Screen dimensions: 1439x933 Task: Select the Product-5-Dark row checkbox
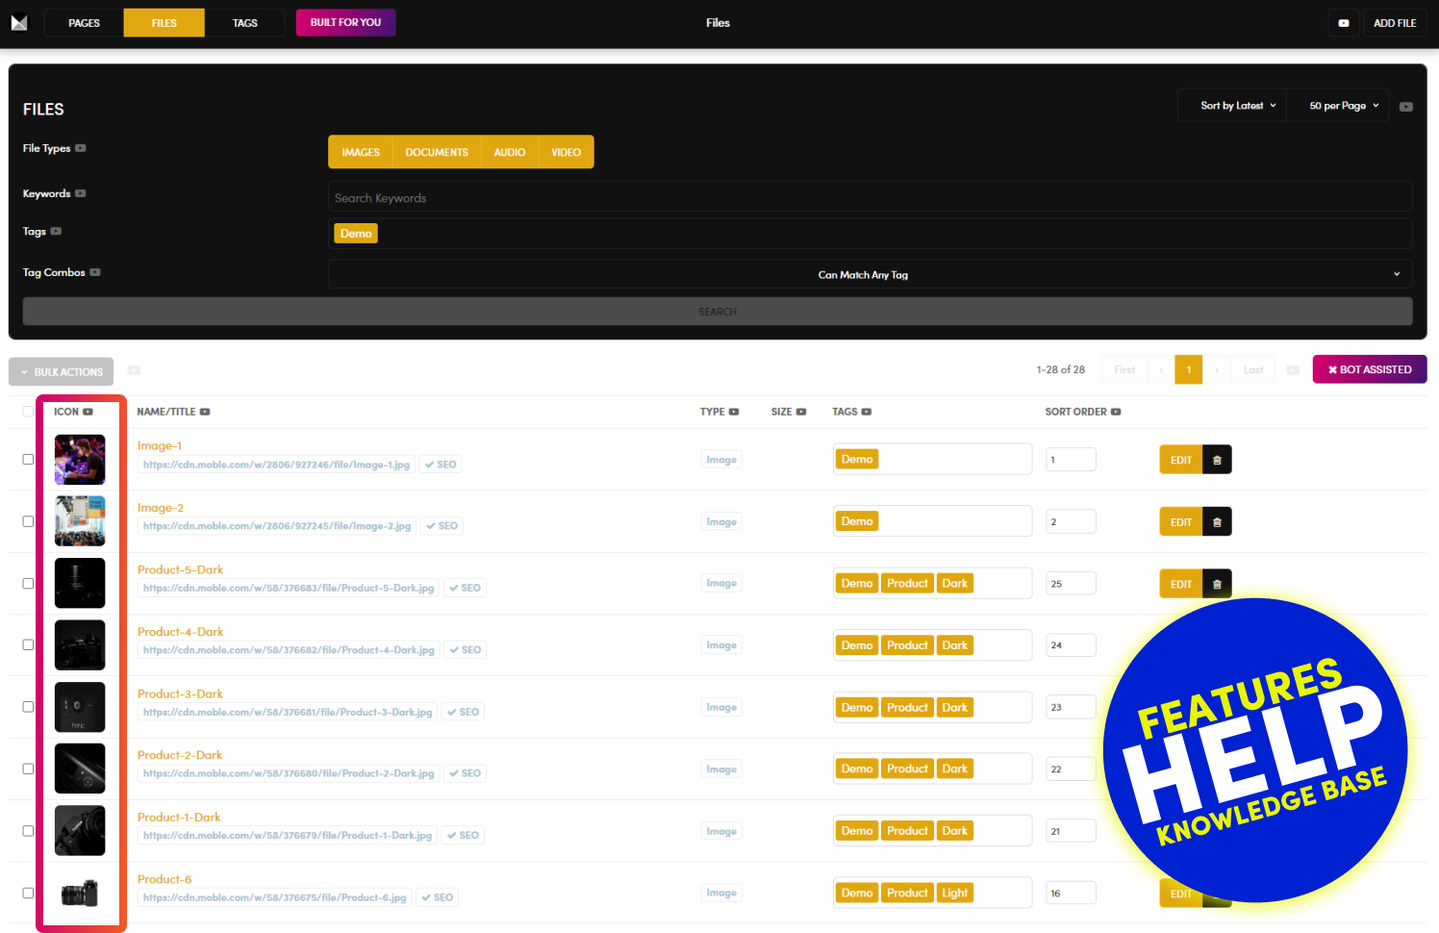pyautogui.click(x=28, y=584)
